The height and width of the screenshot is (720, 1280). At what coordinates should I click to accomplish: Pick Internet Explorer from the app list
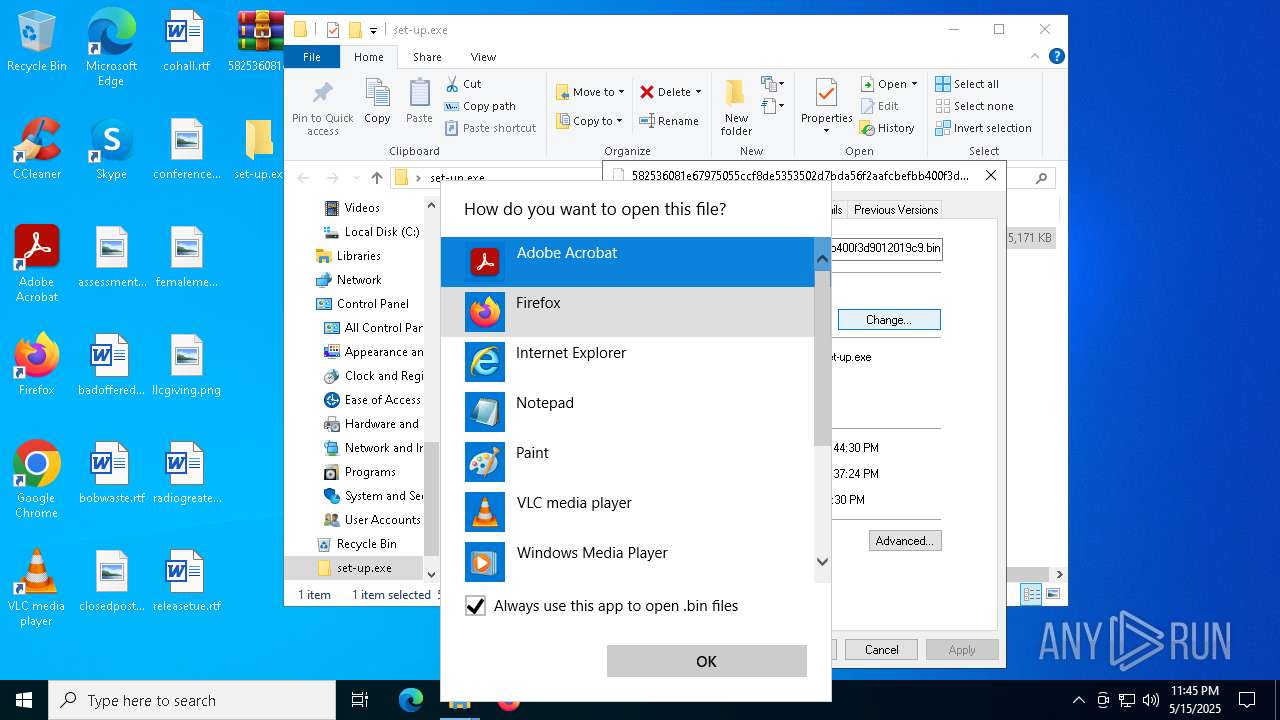coord(627,362)
